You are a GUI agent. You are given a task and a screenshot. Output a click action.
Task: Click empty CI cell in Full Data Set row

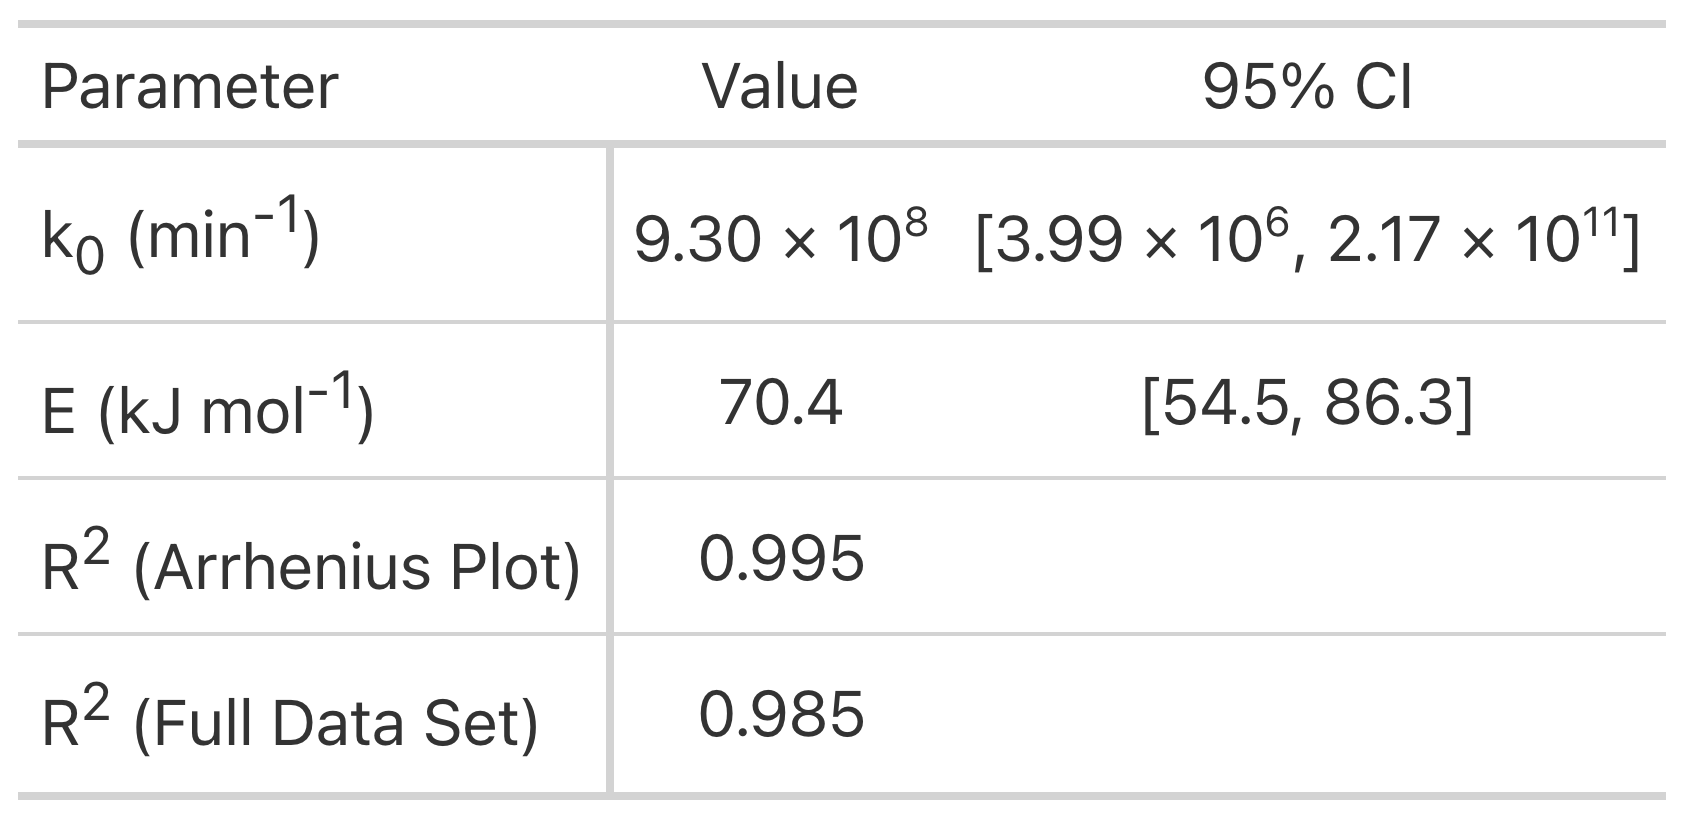pyautogui.click(x=1308, y=714)
